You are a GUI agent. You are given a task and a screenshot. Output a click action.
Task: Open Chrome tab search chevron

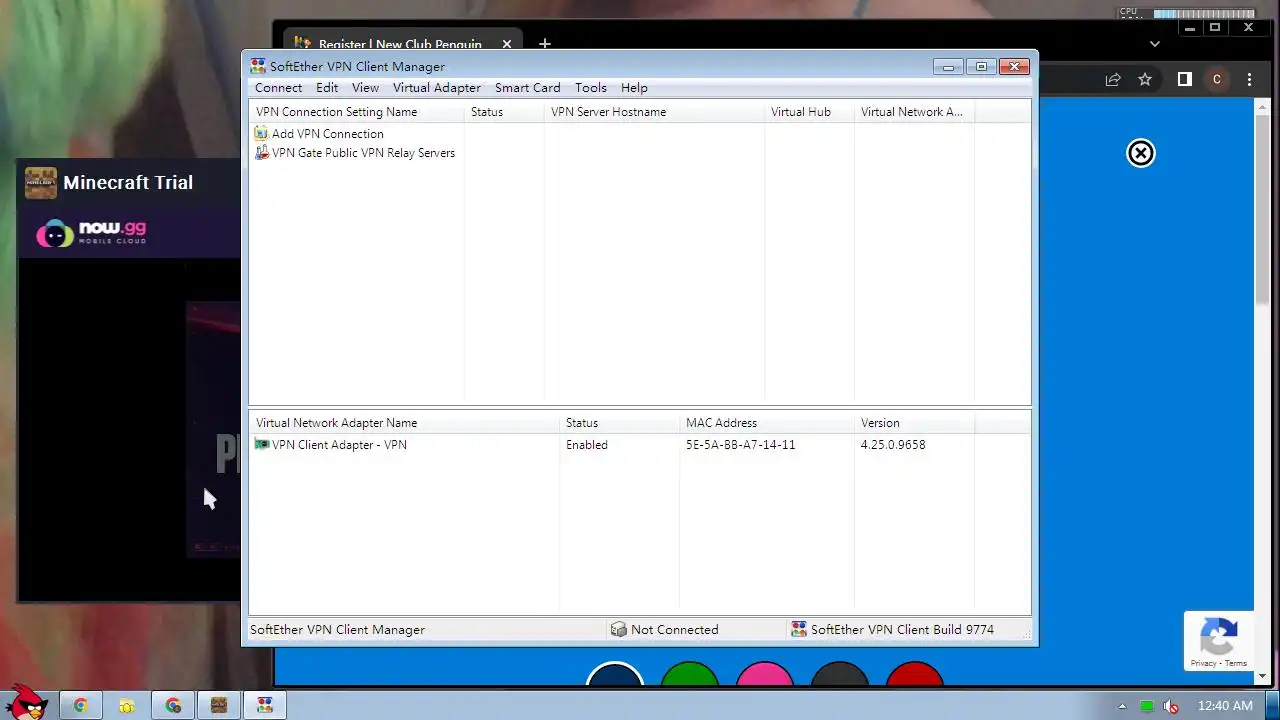point(1155,44)
